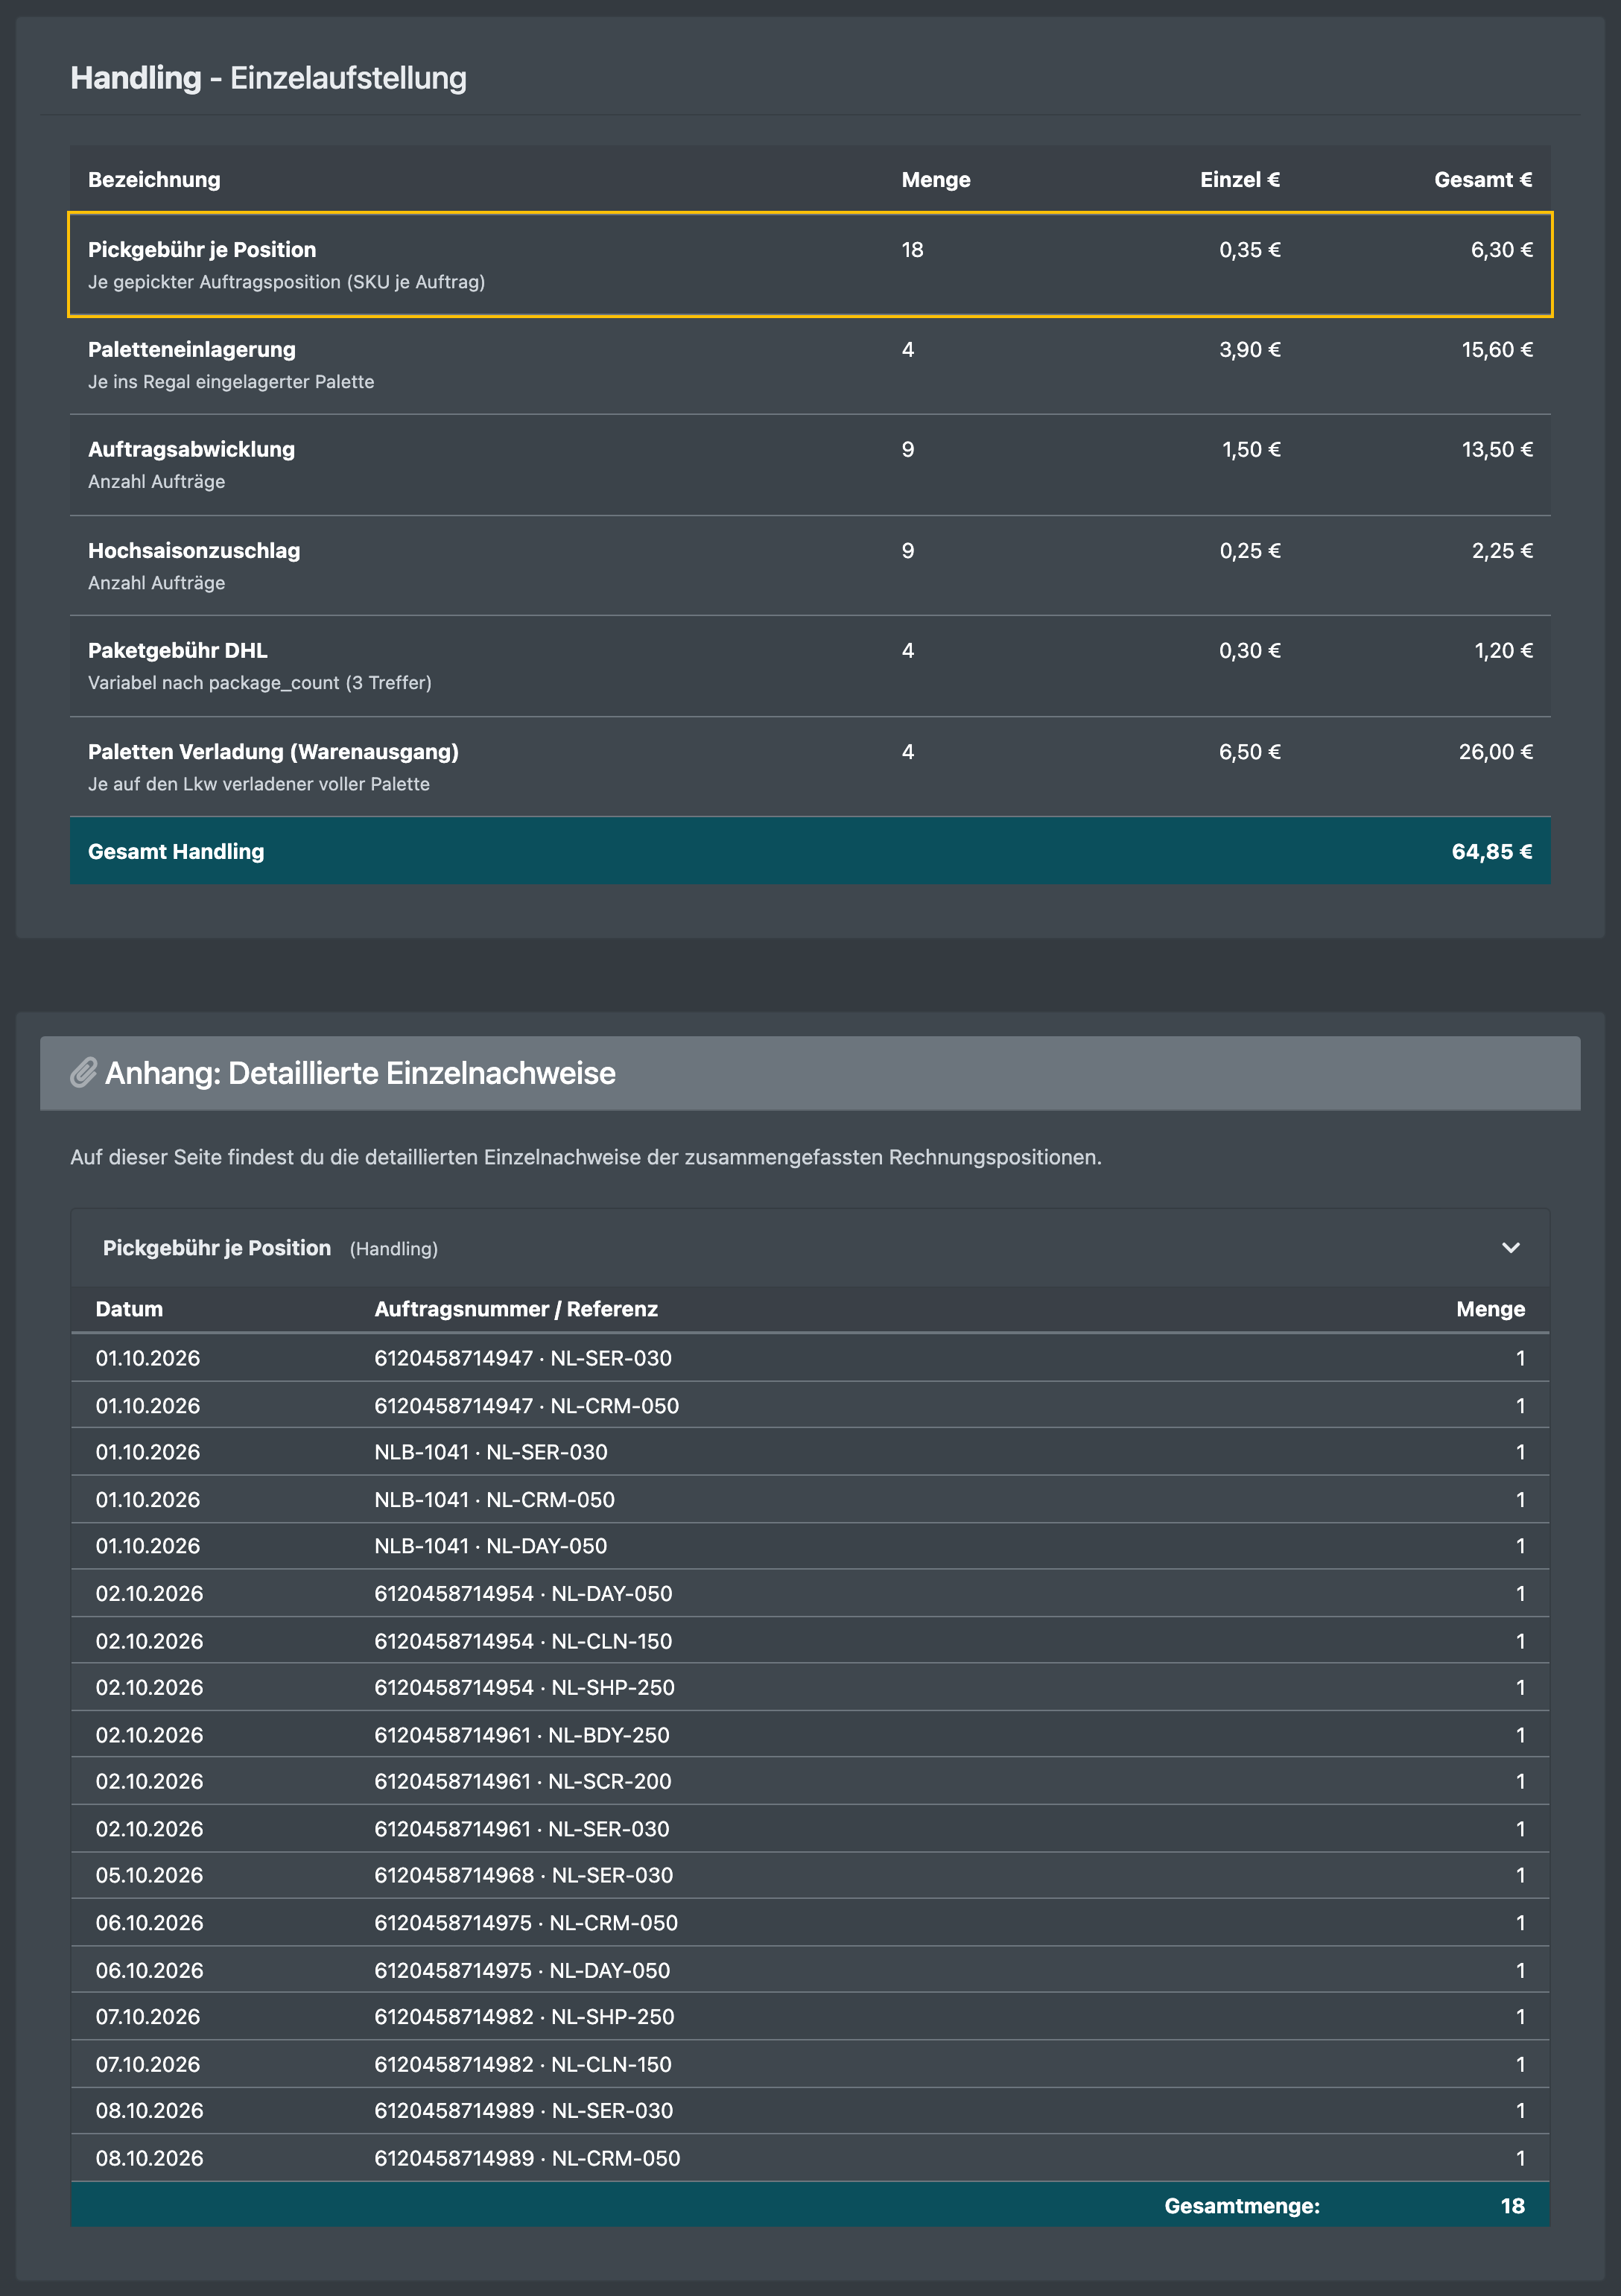Click the date 05.10.2026 in details table
1621x2296 pixels.
coord(149,1875)
